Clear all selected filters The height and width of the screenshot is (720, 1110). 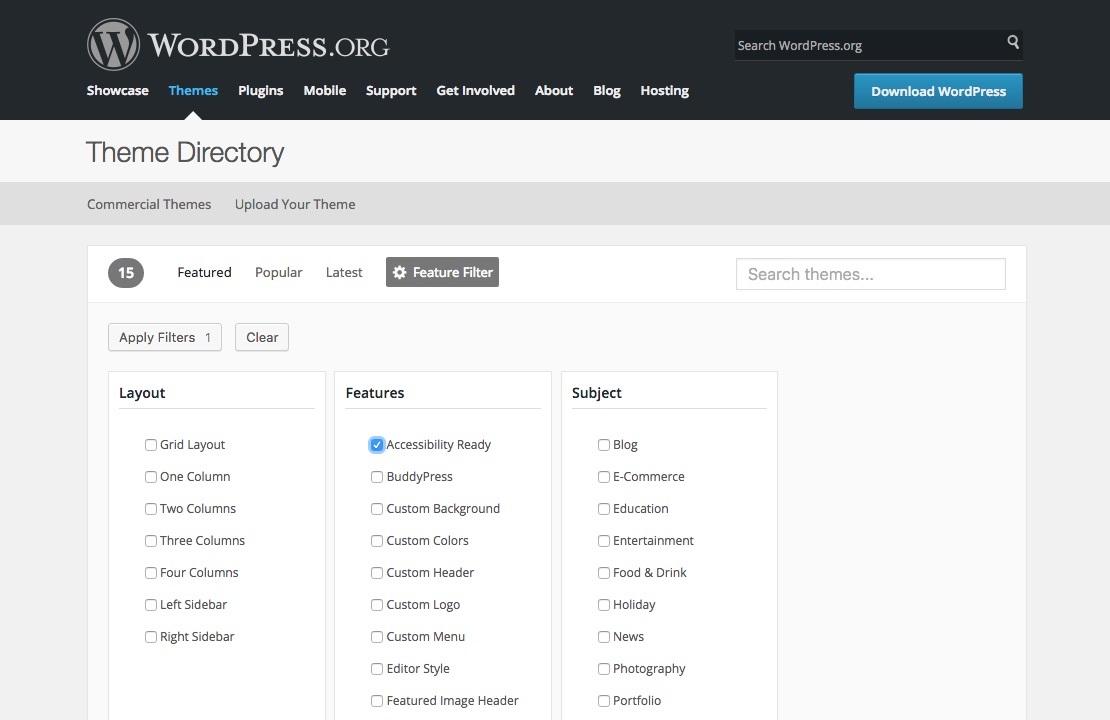[262, 337]
